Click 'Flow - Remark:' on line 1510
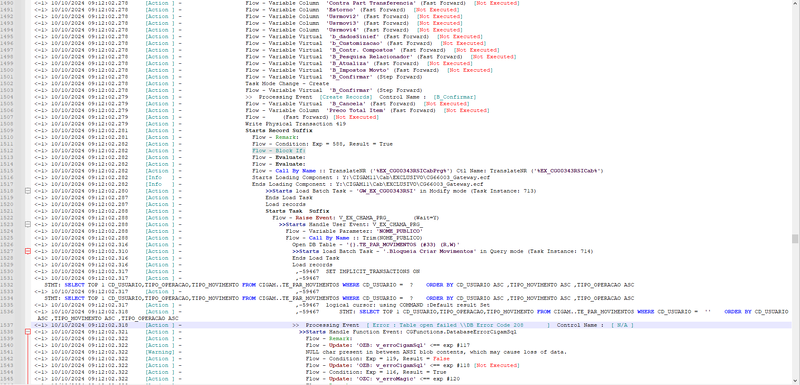This screenshot has height=385, width=800. coord(276,137)
